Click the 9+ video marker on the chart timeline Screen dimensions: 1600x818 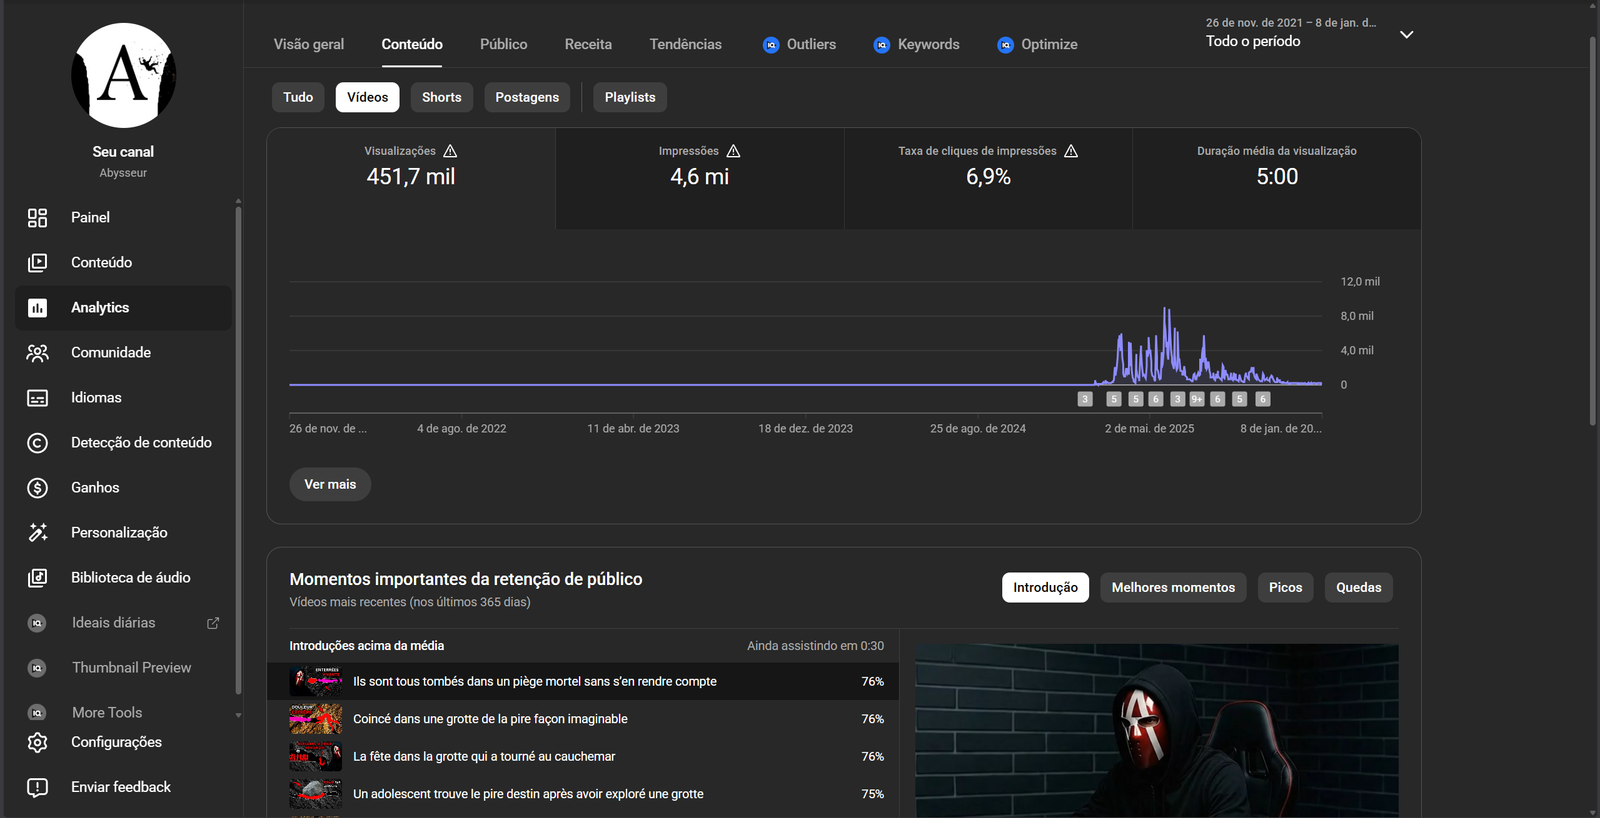pyautogui.click(x=1197, y=399)
